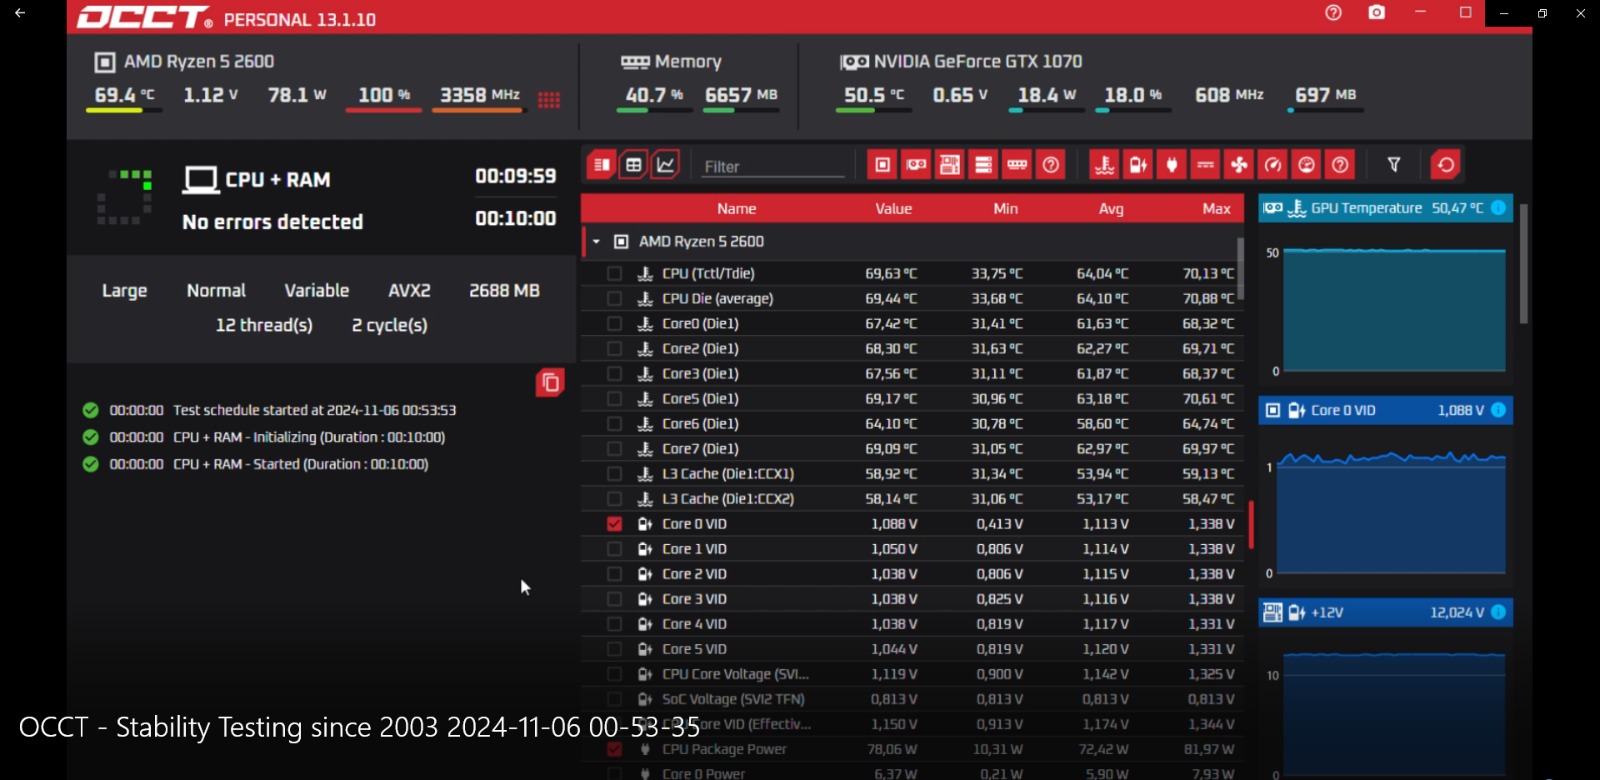
Task: Click the graphs panel vertical scrollbar
Action: click(x=1523, y=264)
